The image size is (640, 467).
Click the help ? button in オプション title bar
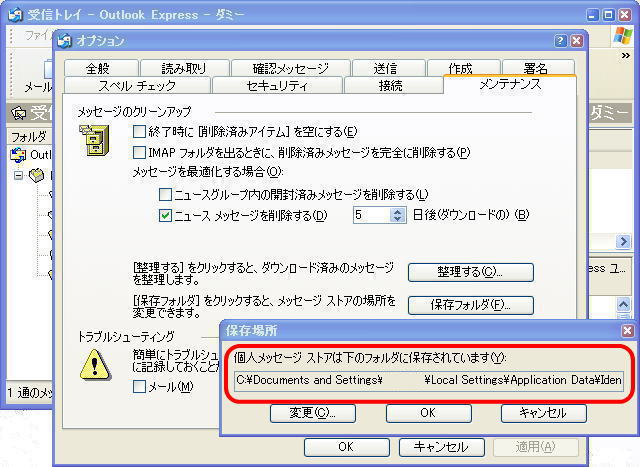[560, 40]
